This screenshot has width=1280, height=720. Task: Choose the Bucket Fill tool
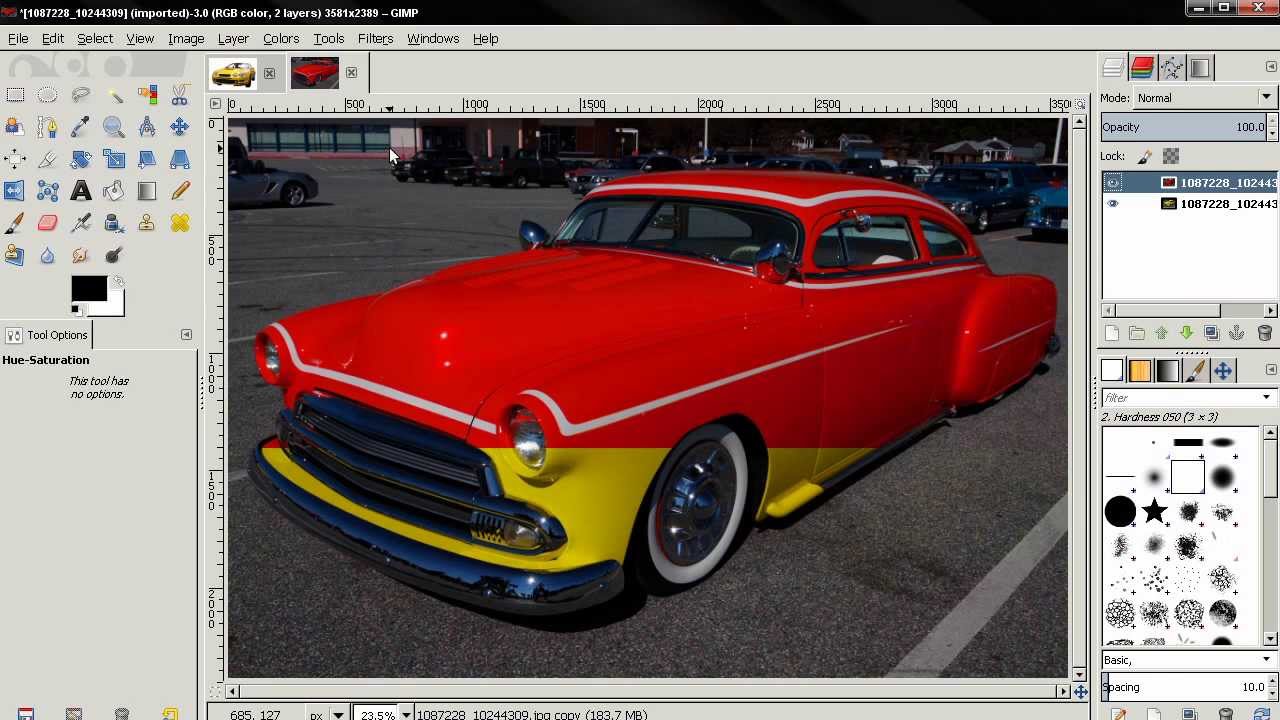(x=114, y=191)
